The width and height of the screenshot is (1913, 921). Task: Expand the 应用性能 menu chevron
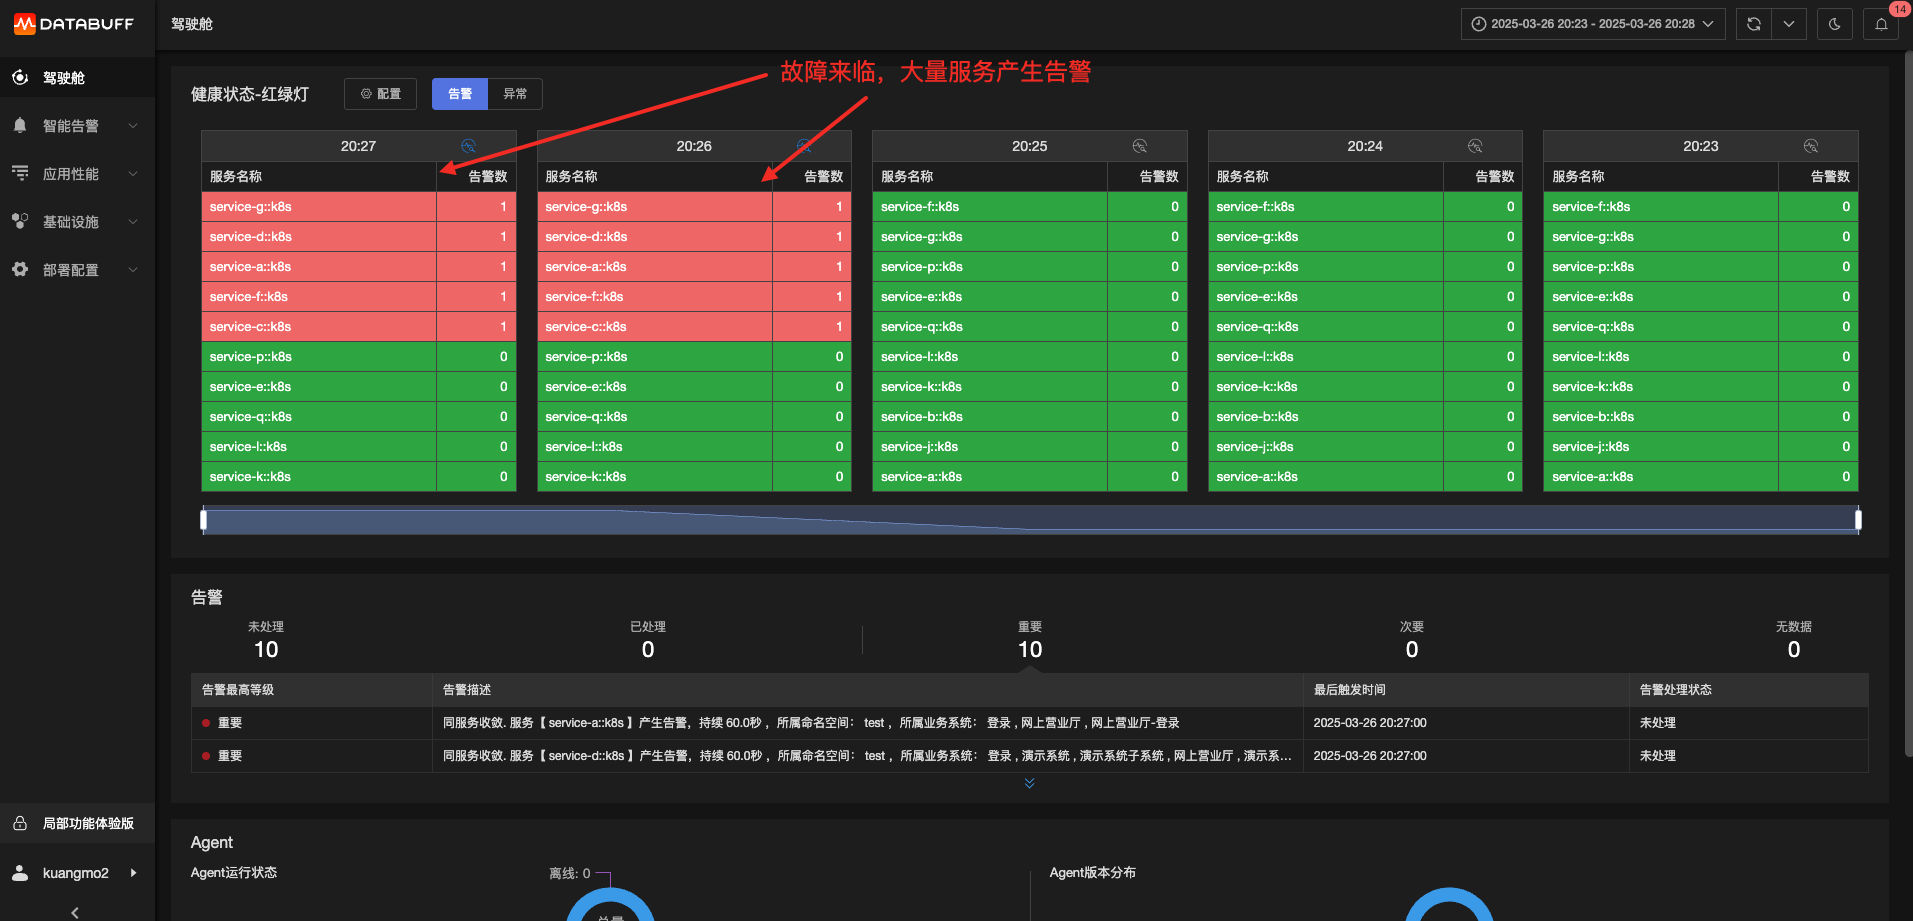(x=133, y=173)
